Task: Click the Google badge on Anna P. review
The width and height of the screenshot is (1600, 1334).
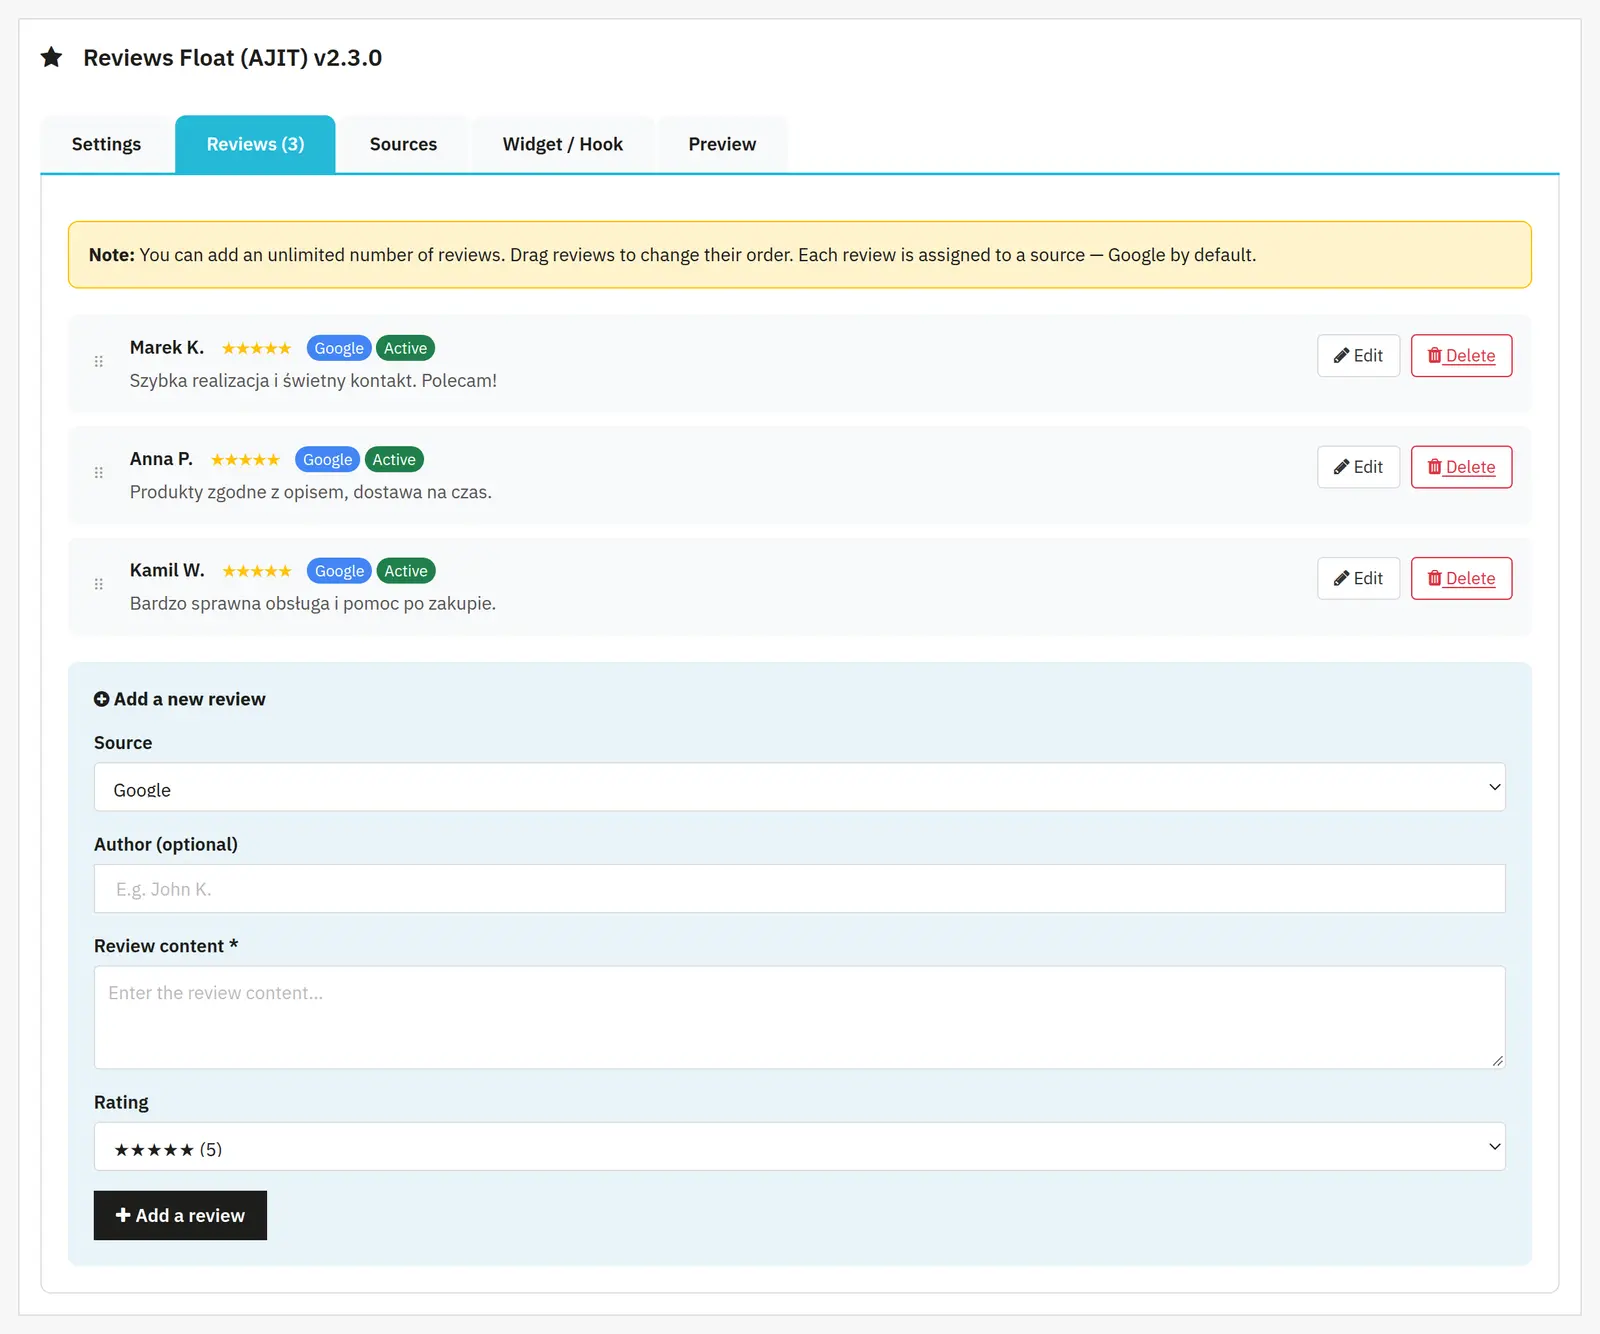Action: click(328, 459)
